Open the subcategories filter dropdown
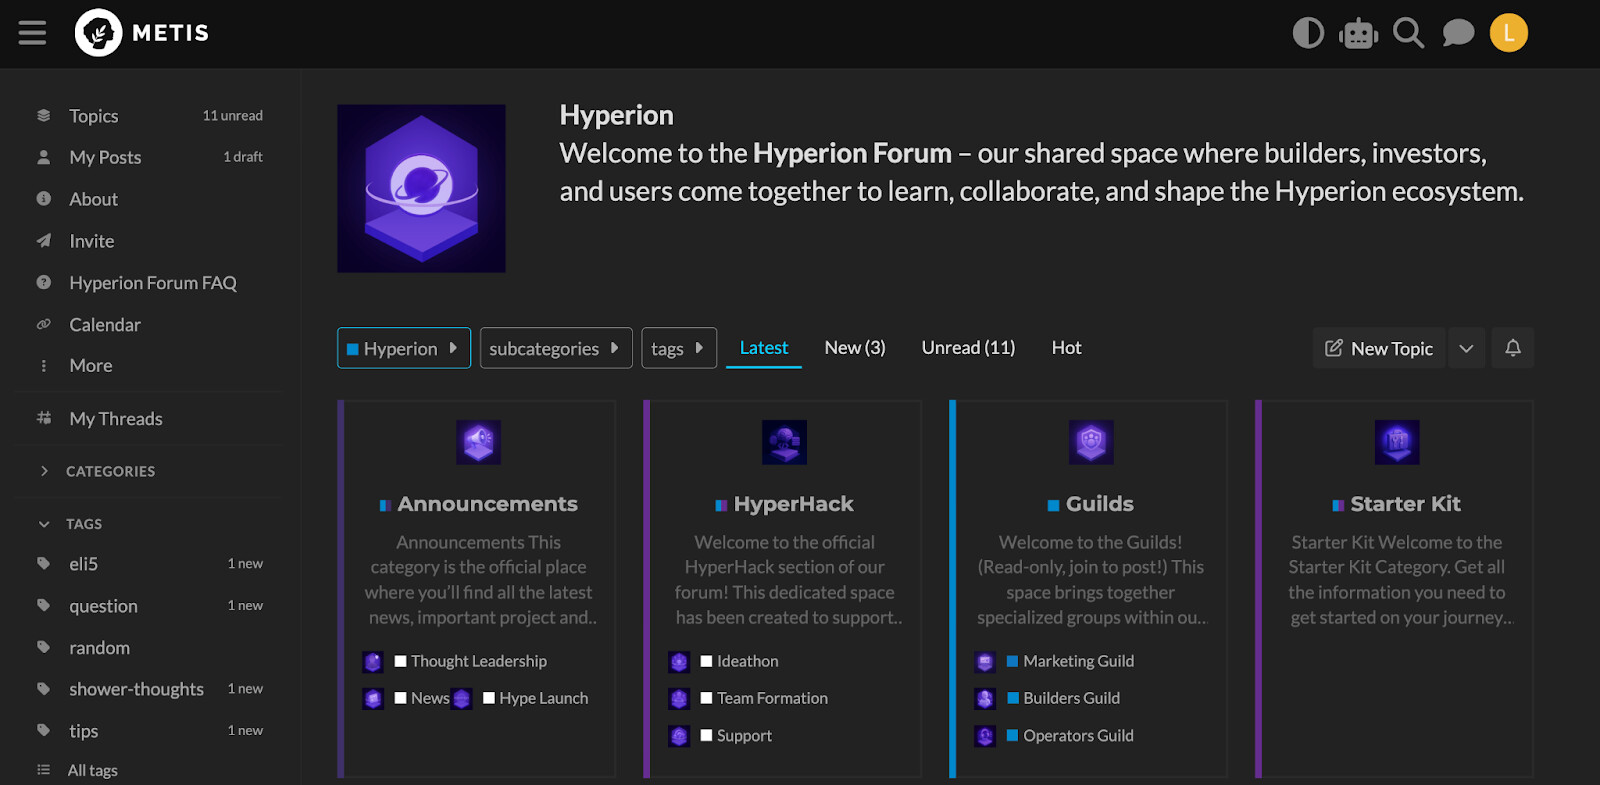The image size is (1600, 785). pos(555,348)
